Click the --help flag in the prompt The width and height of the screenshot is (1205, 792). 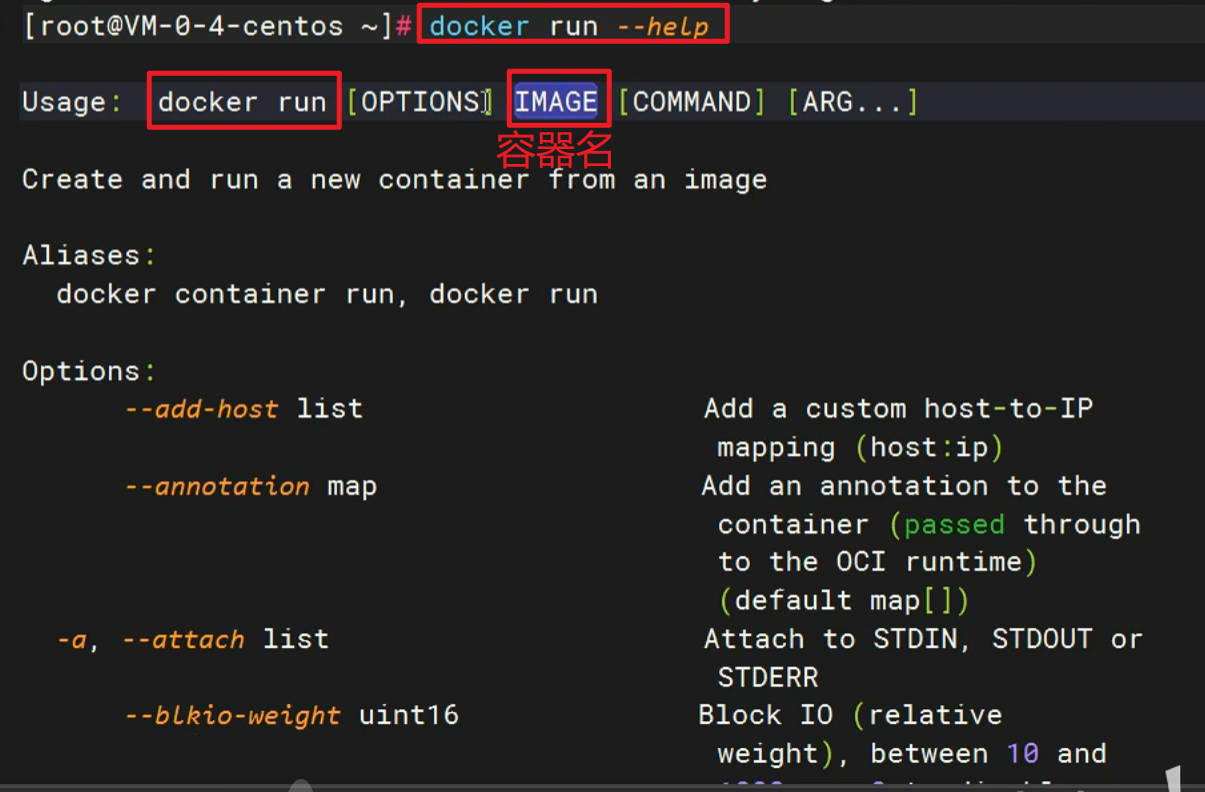pyautogui.click(x=665, y=25)
